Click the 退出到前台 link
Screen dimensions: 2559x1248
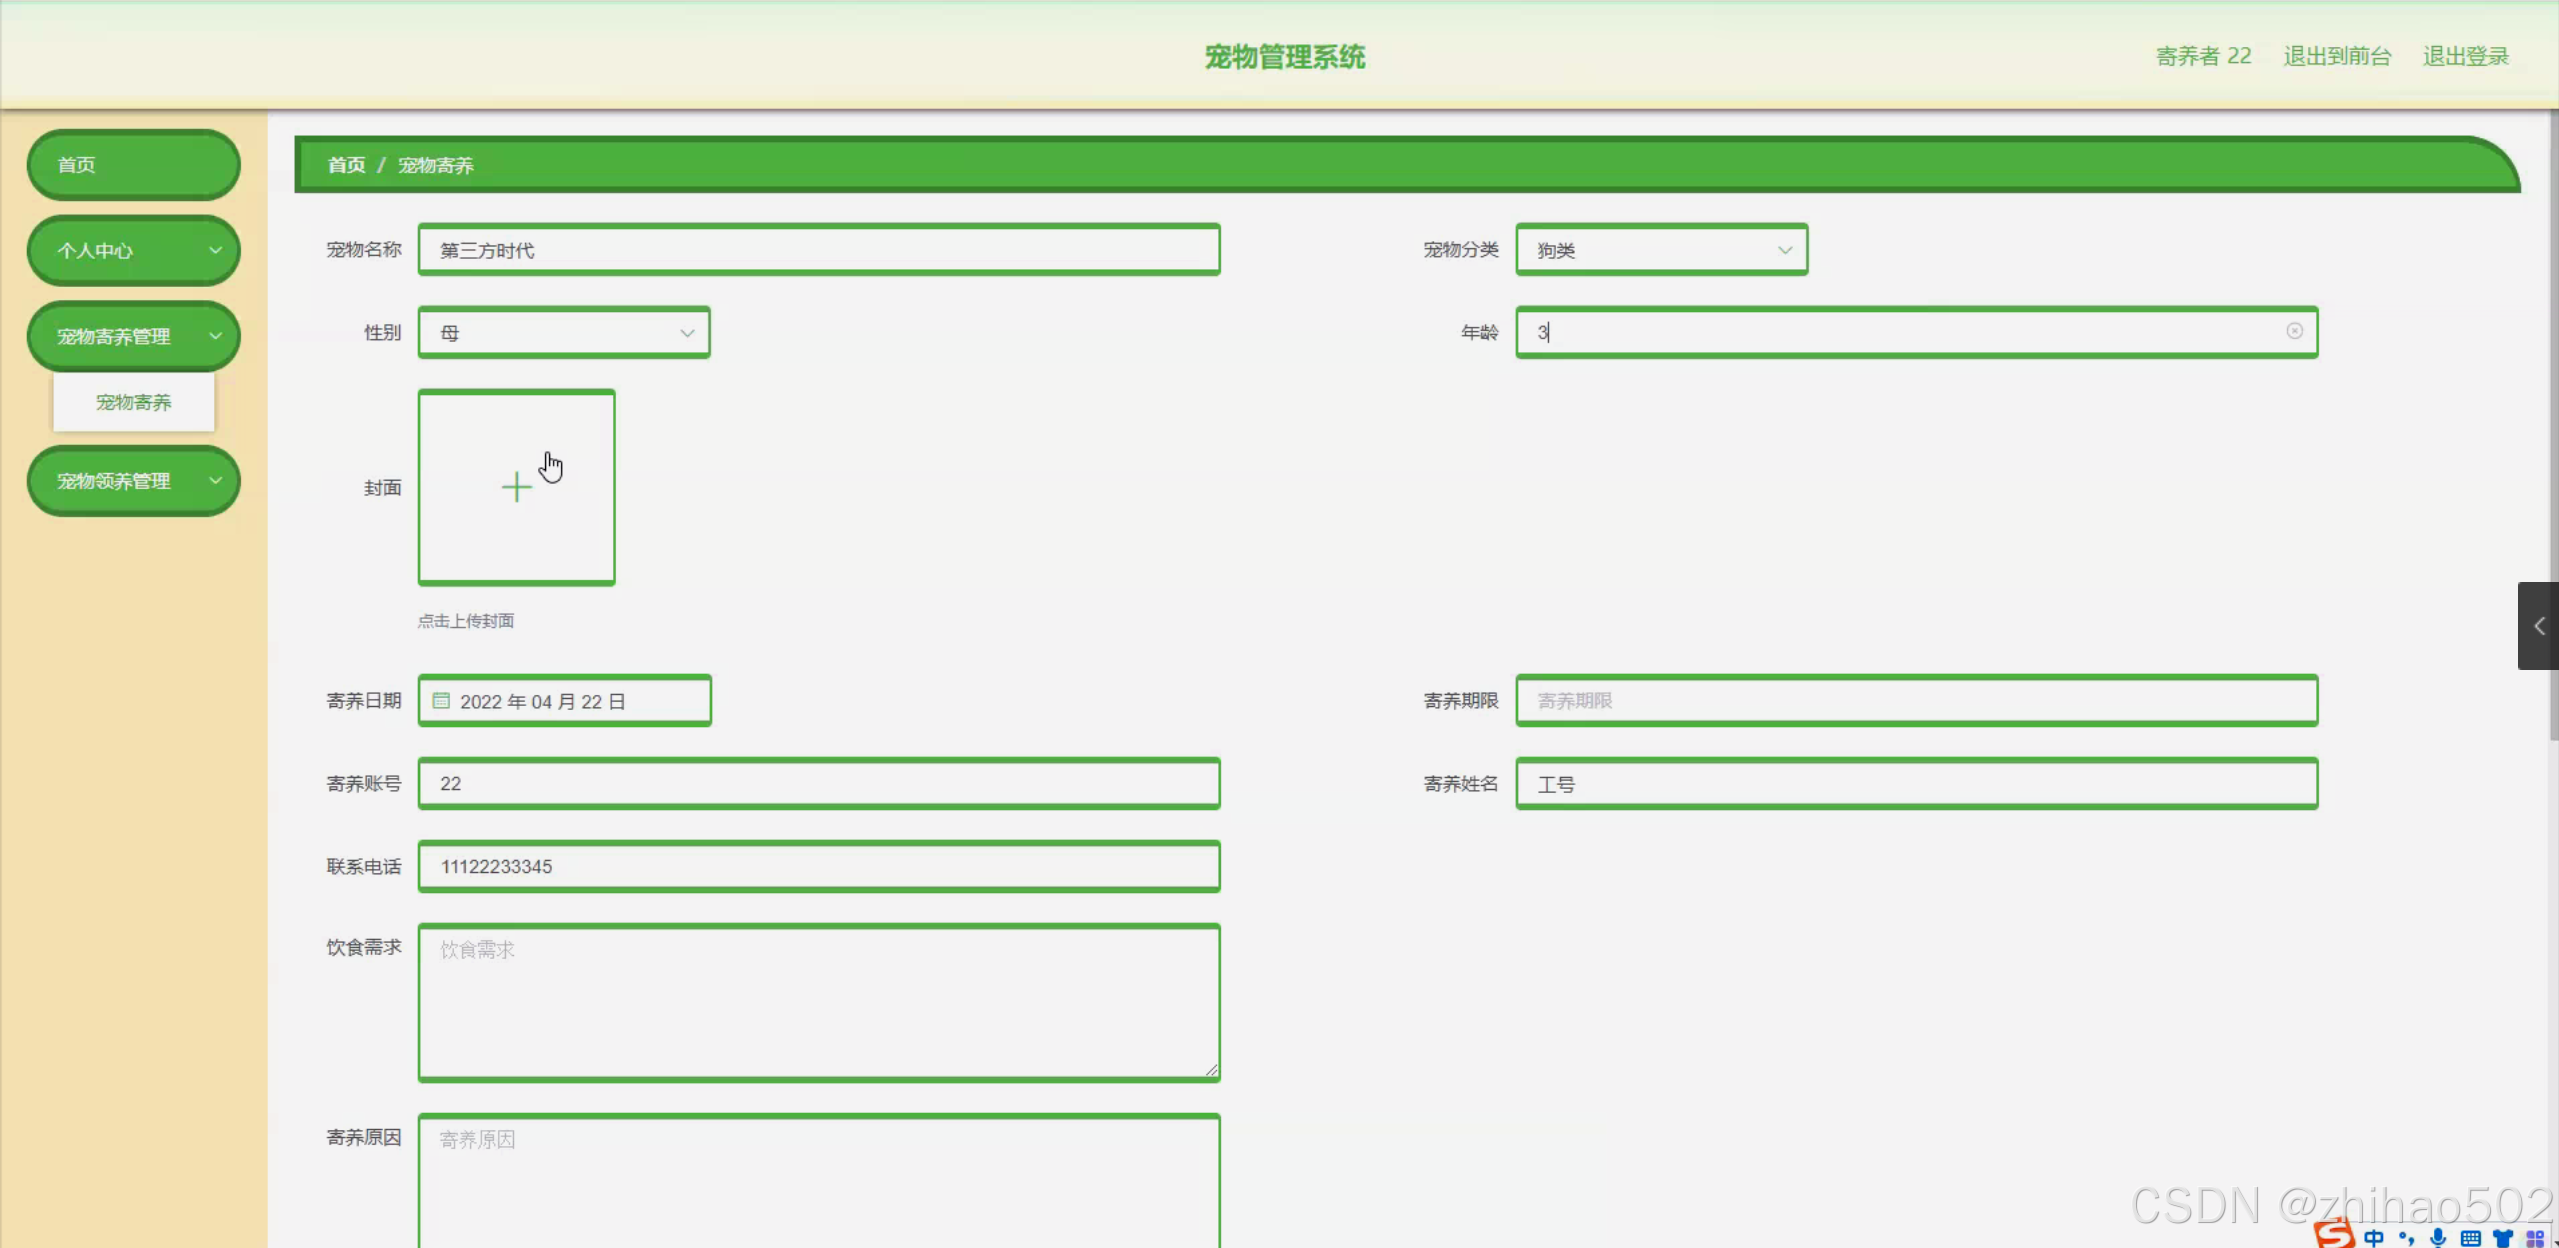(2337, 56)
